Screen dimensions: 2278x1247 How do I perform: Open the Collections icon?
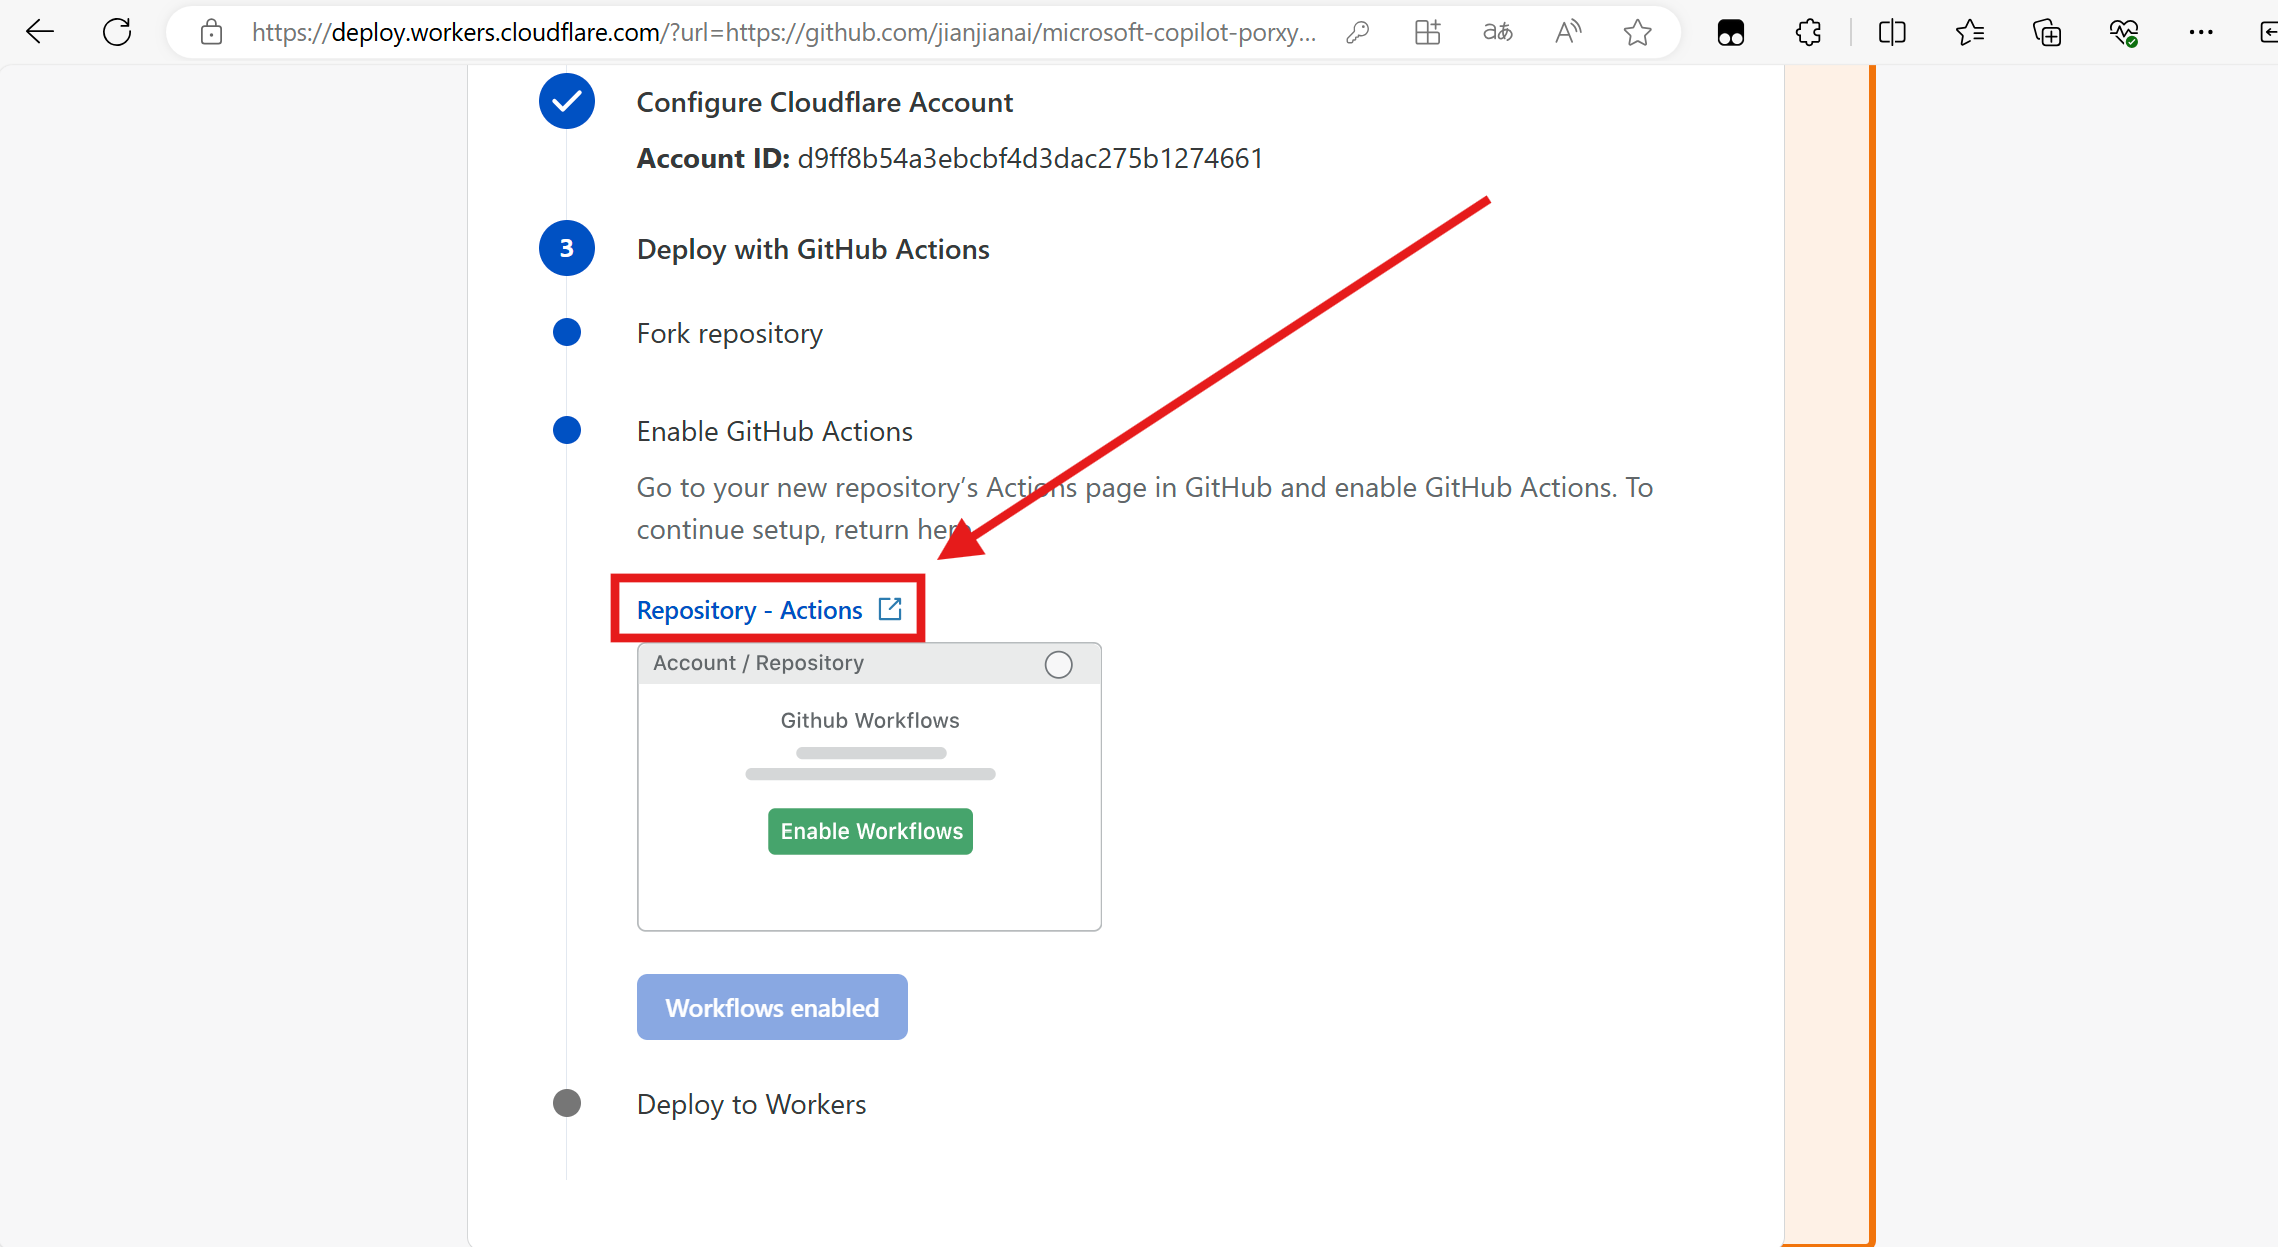click(2047, 33)
